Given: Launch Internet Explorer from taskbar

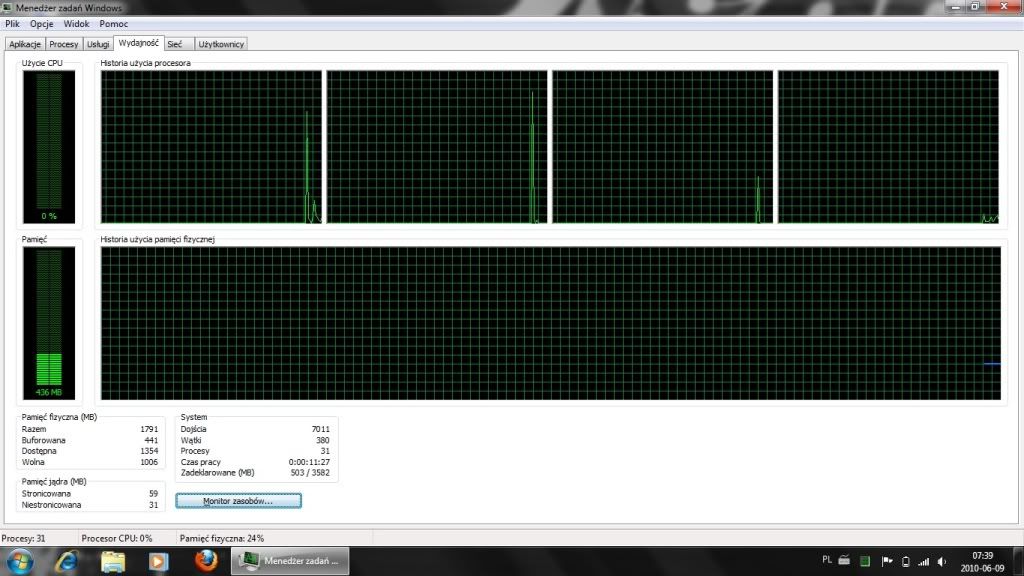Looking at the screenshot, I should (67, 562).
